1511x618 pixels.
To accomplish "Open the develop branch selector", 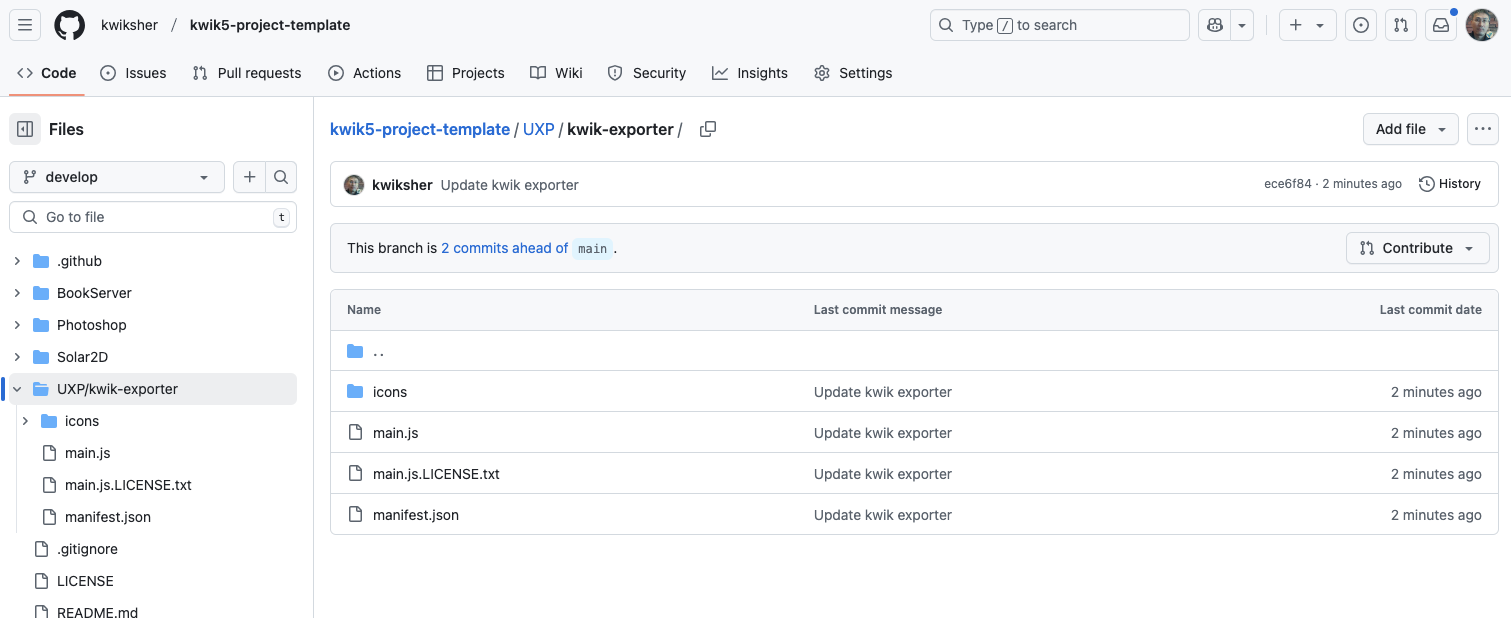I will click(x=117, y=177).
